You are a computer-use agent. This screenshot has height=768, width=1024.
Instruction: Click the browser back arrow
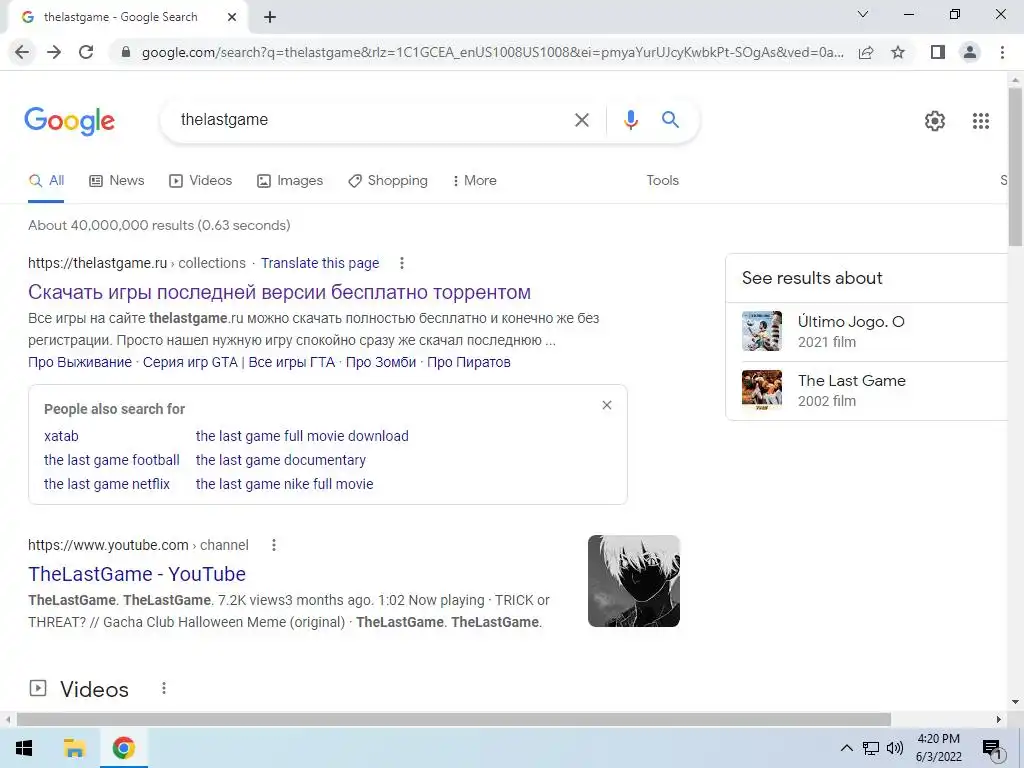point(22,52)
